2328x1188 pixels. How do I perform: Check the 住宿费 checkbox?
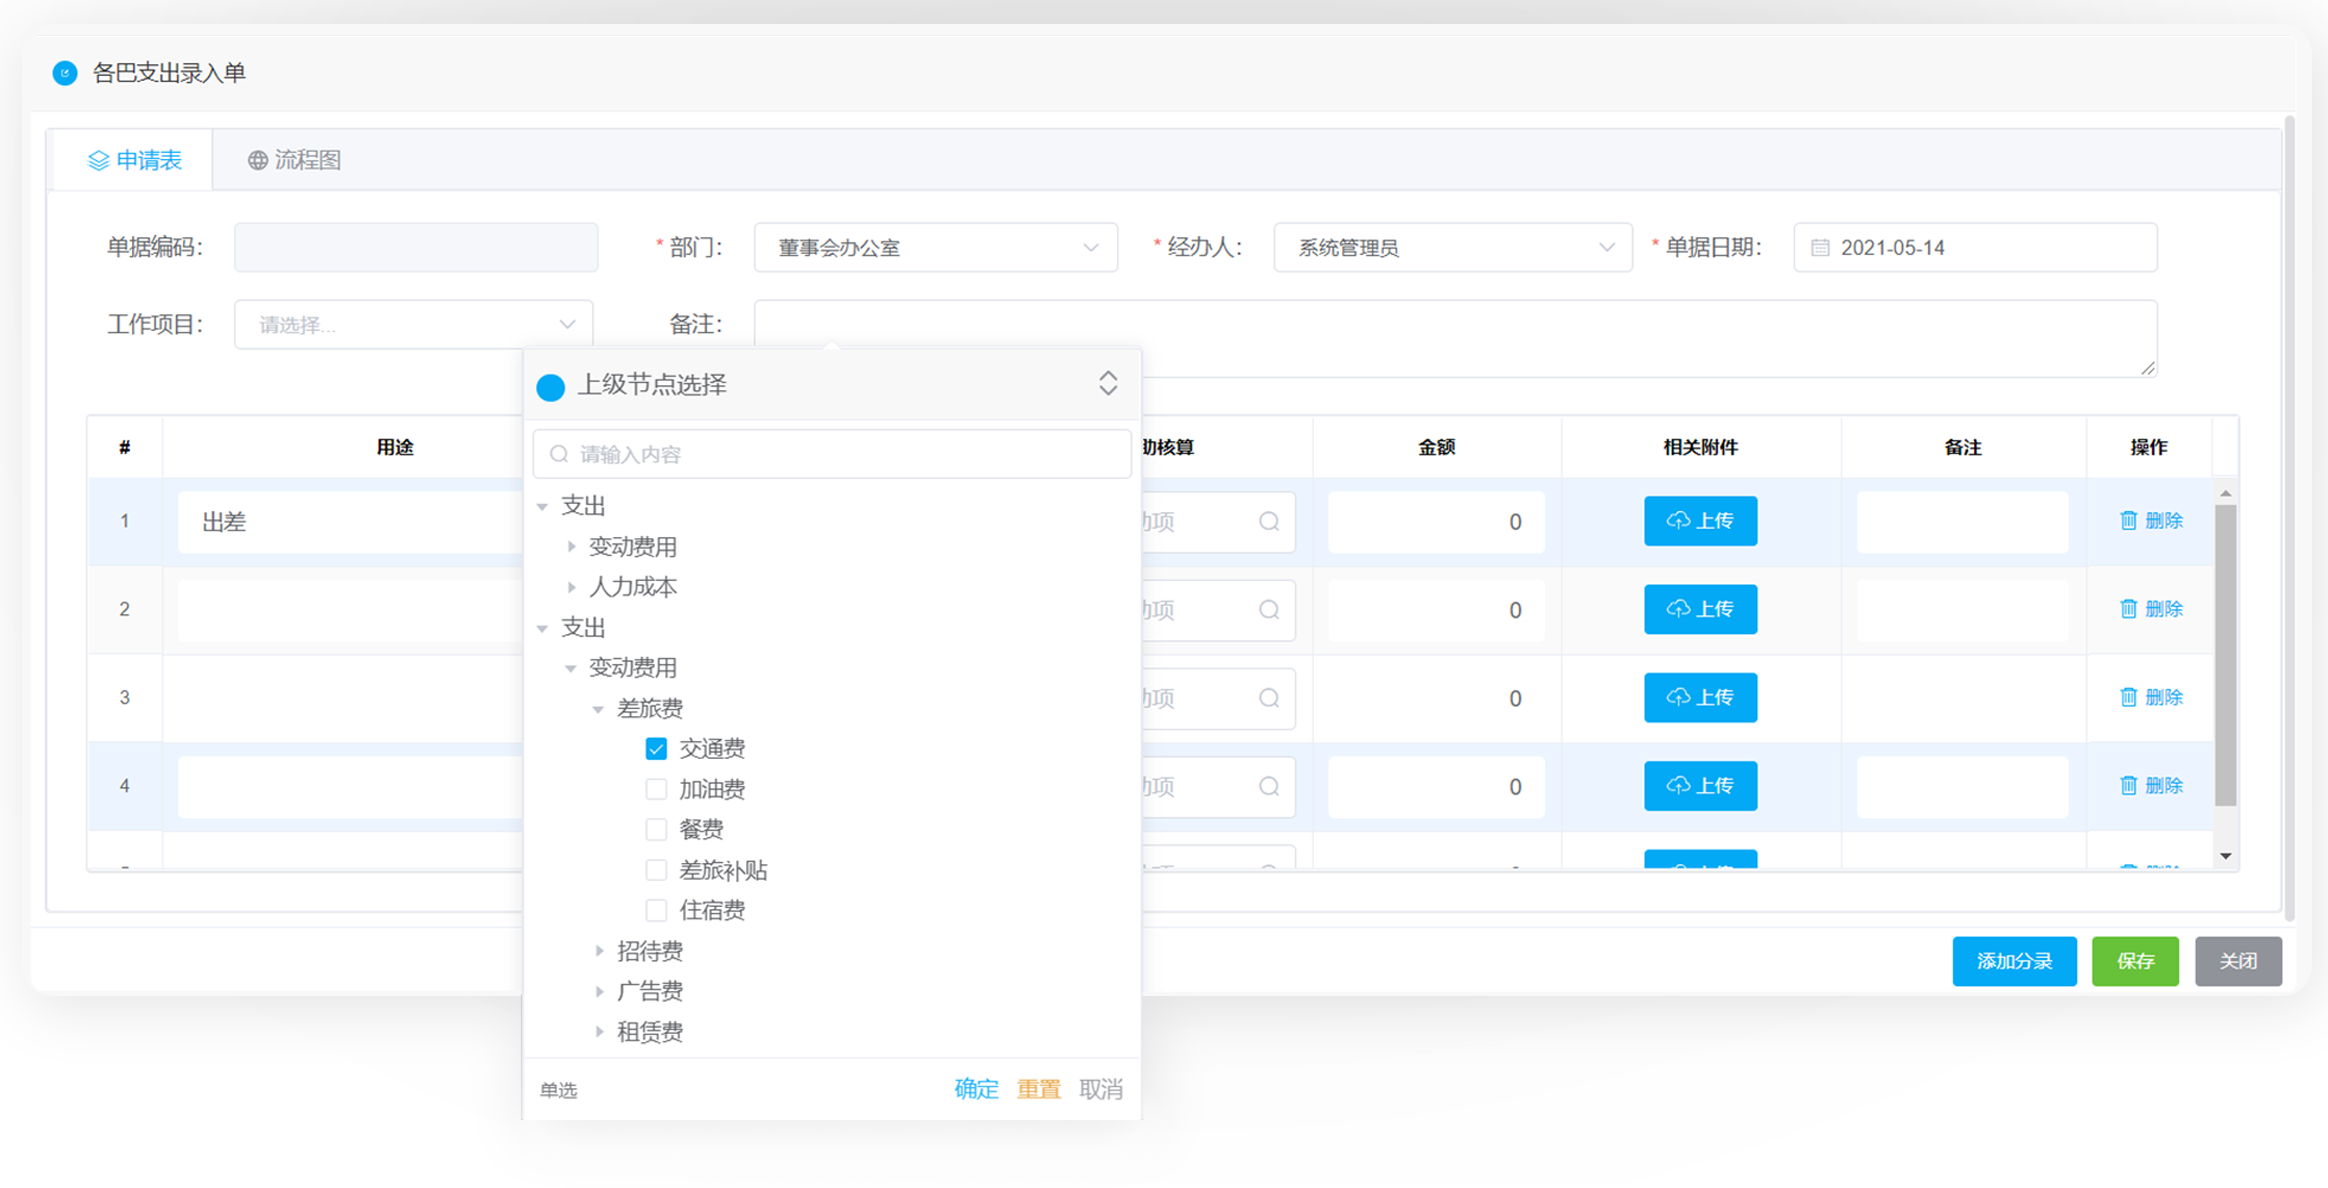(656, 910)
